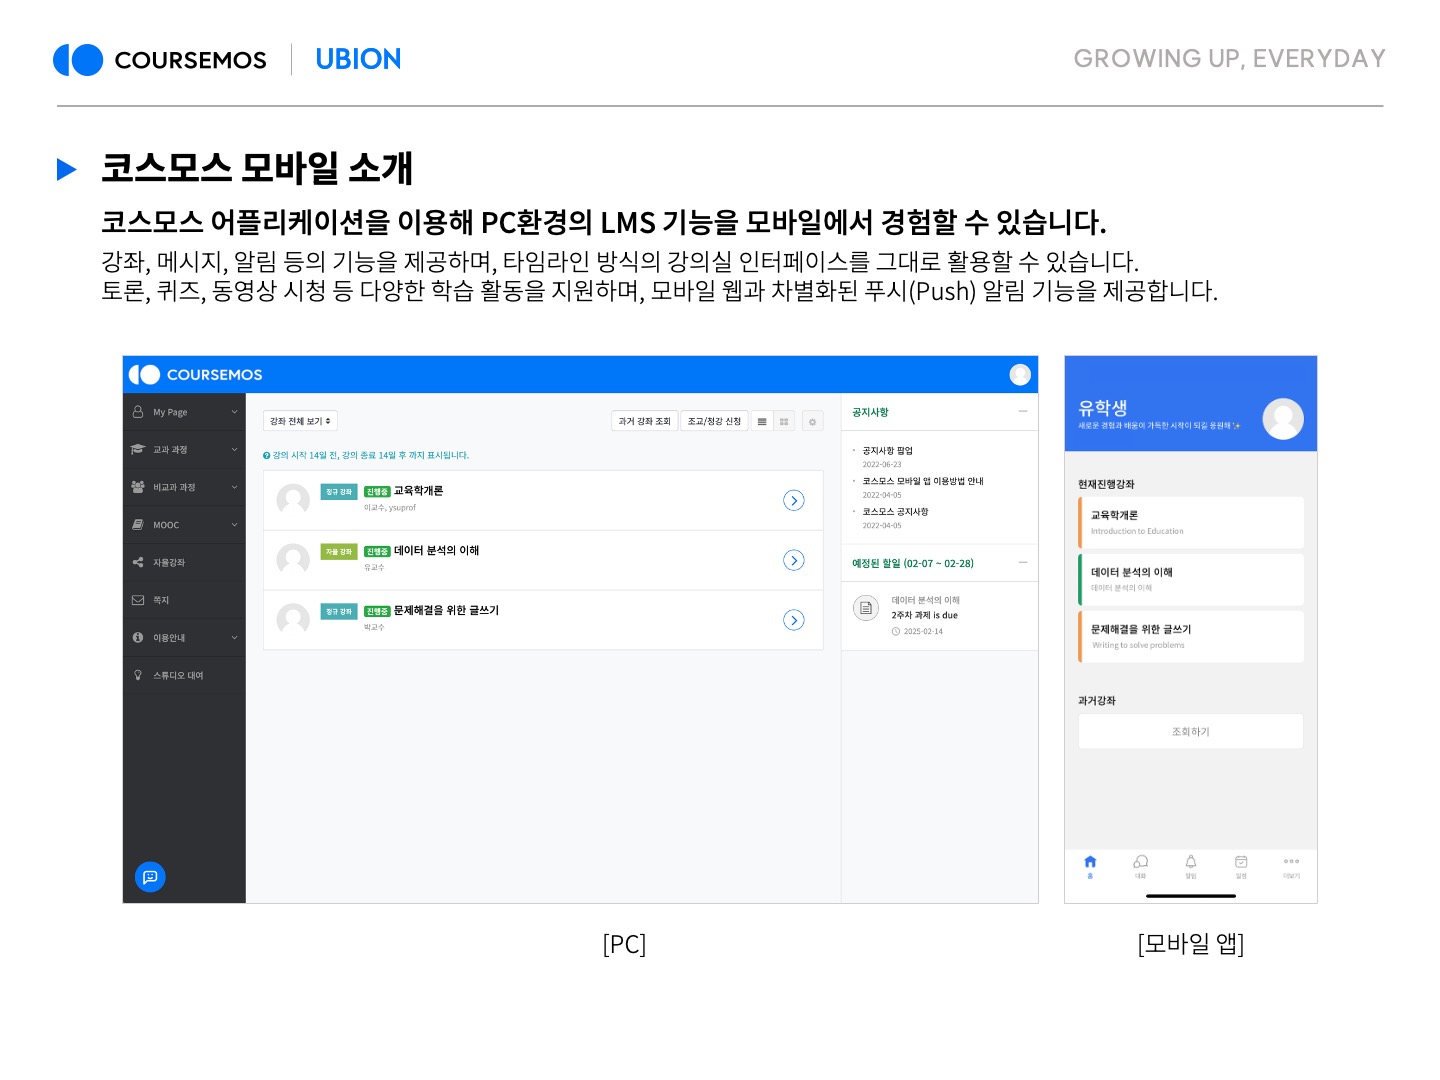Open the 알림 bell icon in mobile app
The width and height of the screenshot is (1440, 1080).
point(1190,864)
